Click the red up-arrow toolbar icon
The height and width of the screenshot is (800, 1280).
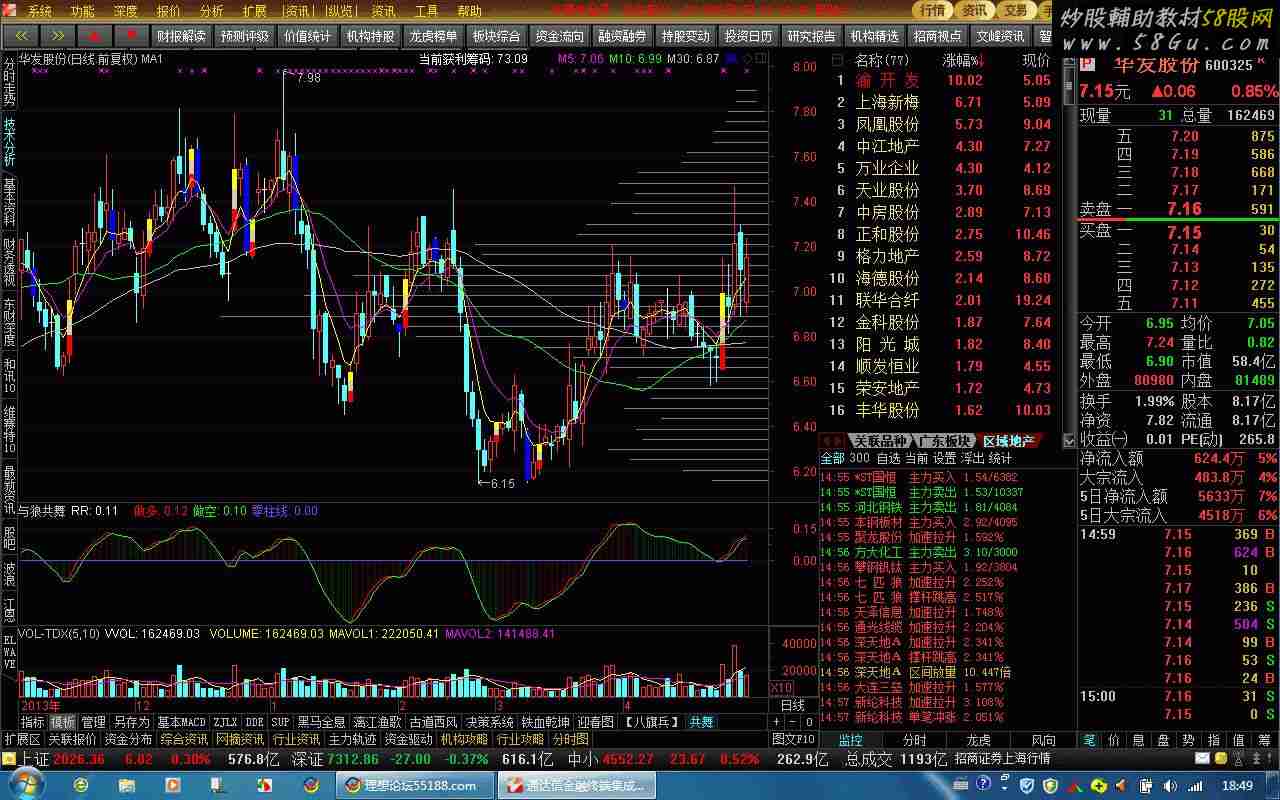93,36
